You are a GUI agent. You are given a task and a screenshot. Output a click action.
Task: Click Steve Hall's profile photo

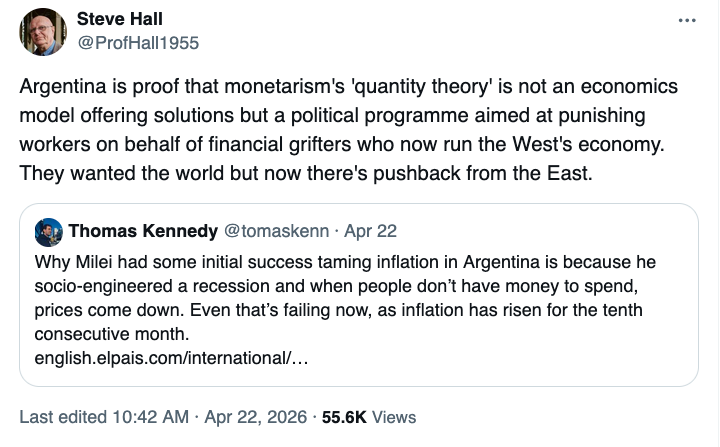pyautogui.click(x=44, y=32)
